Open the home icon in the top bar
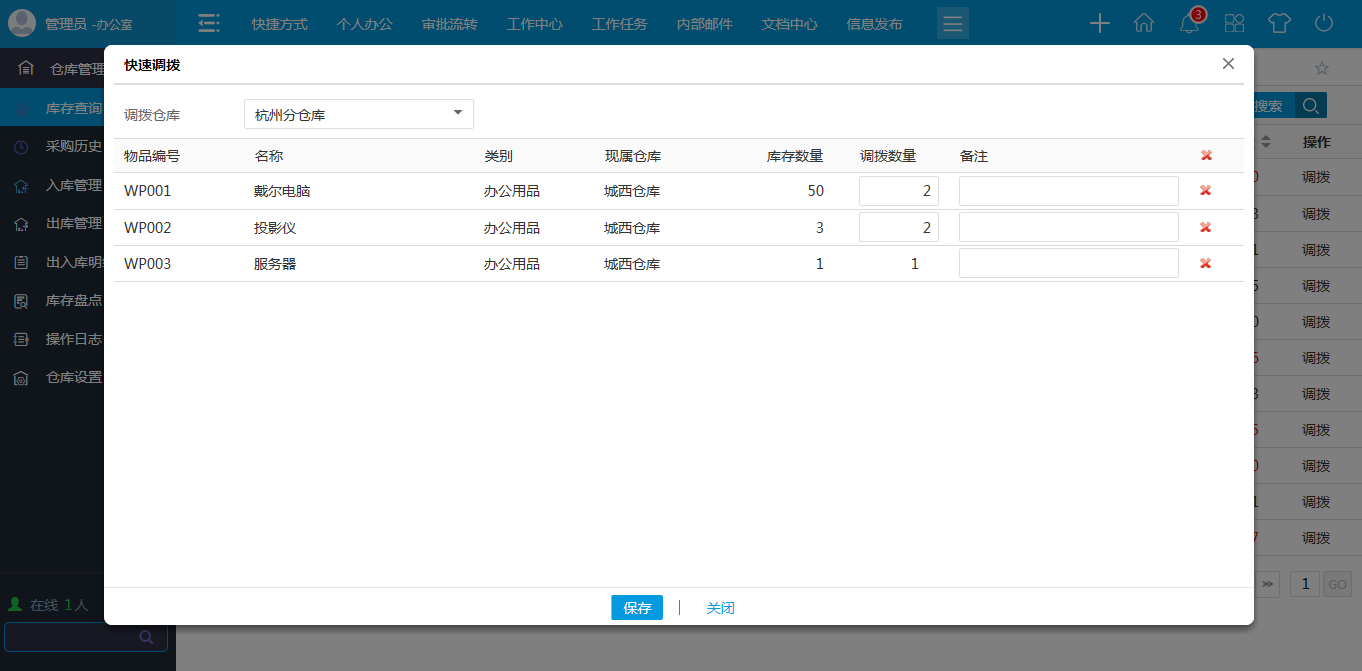Viewport: 1362px width, 671px height. [1144, 22]
